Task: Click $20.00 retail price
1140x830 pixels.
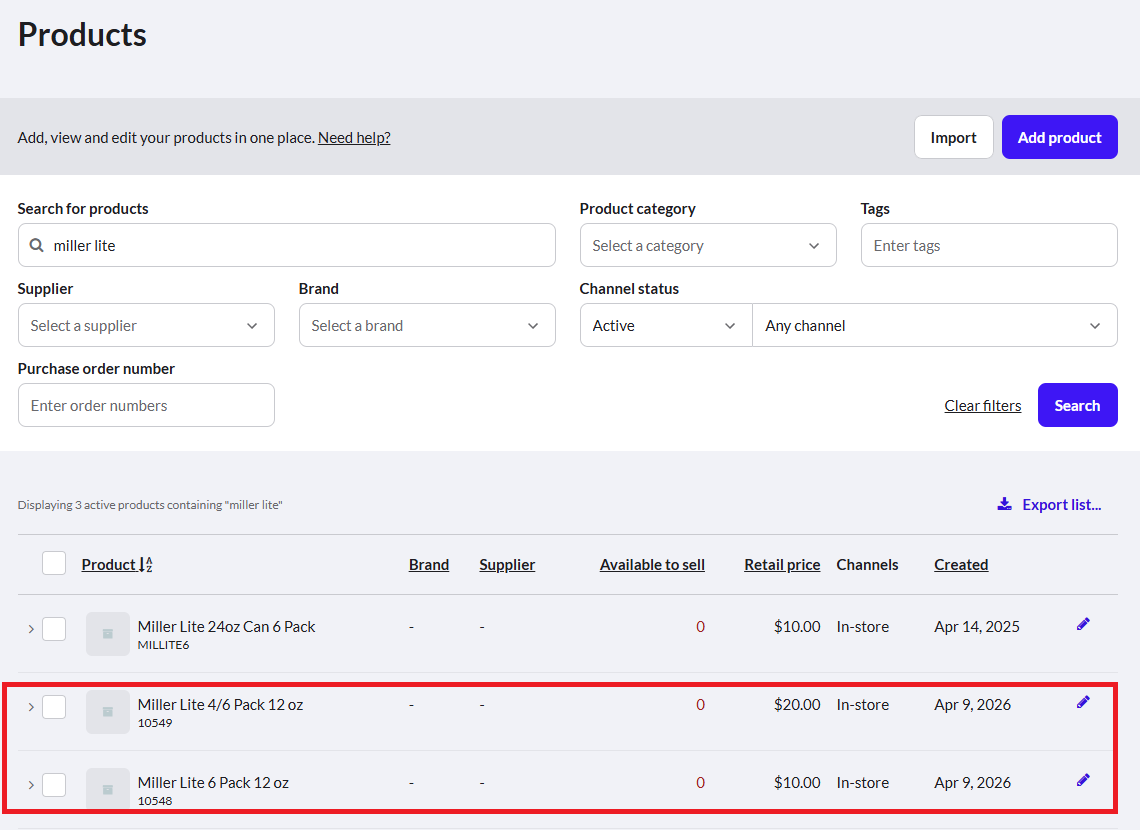Action: [797, 704]
